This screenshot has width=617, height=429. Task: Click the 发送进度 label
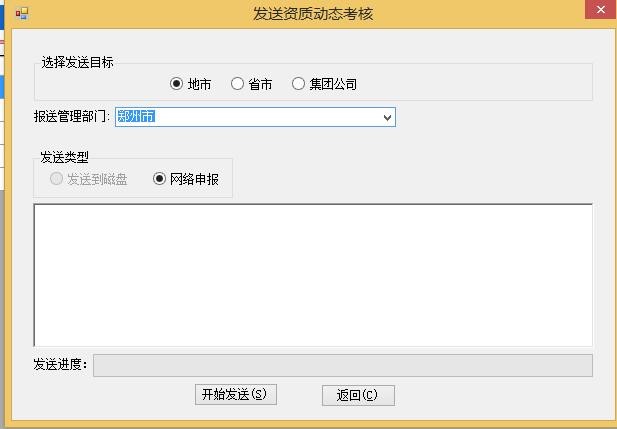click(60, 364)
